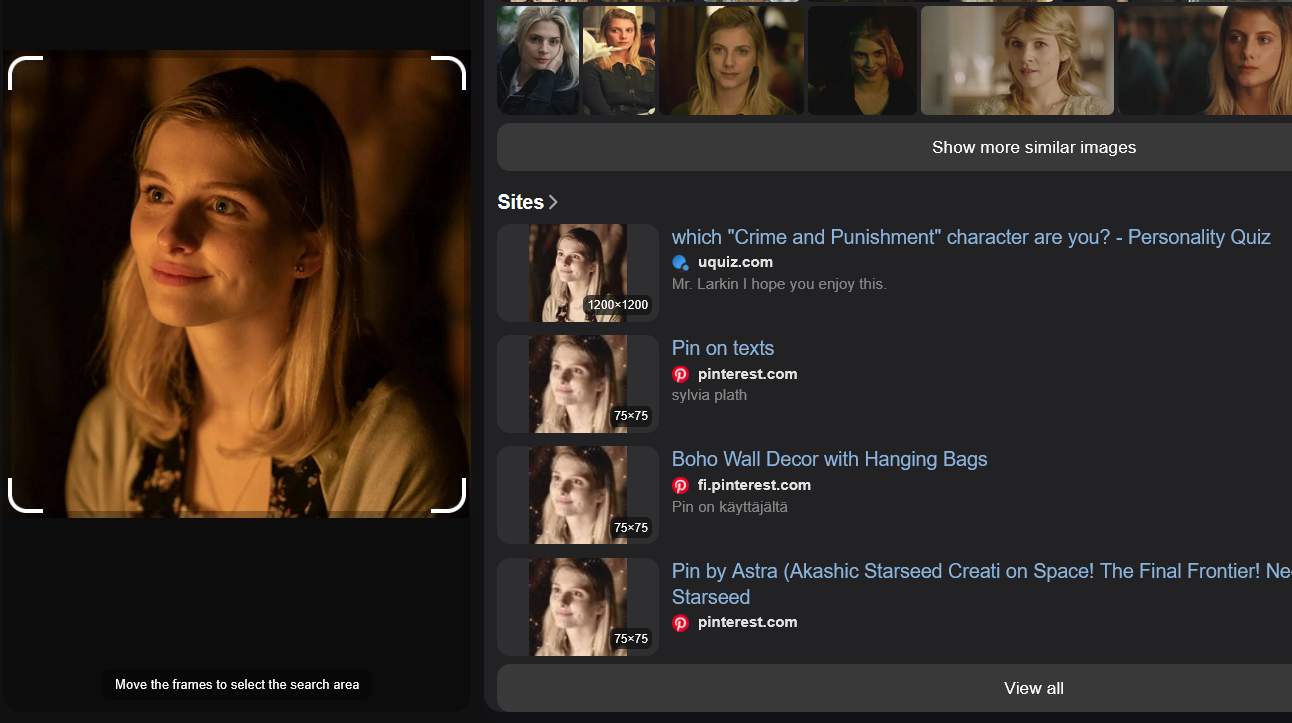Screen dimensions: 1292x723
Task: Click Pinterest icon under 'Pin by Astra' result
Action: (680, 622)
